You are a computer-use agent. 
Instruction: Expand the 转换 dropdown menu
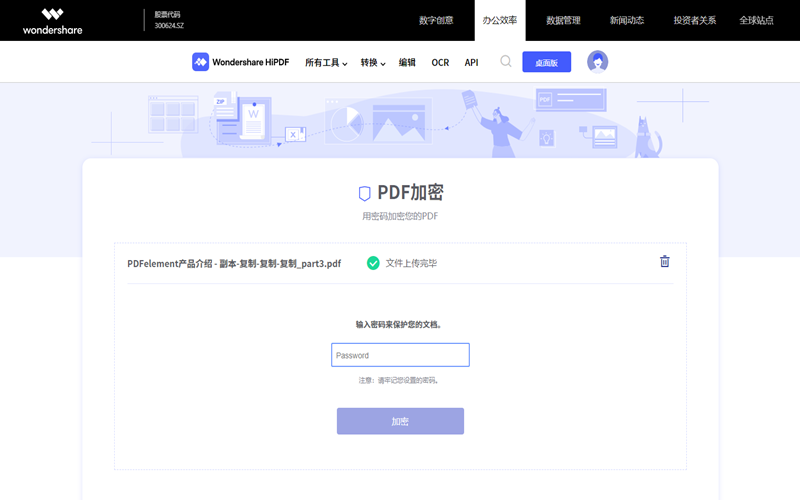[x=373, y=63]
